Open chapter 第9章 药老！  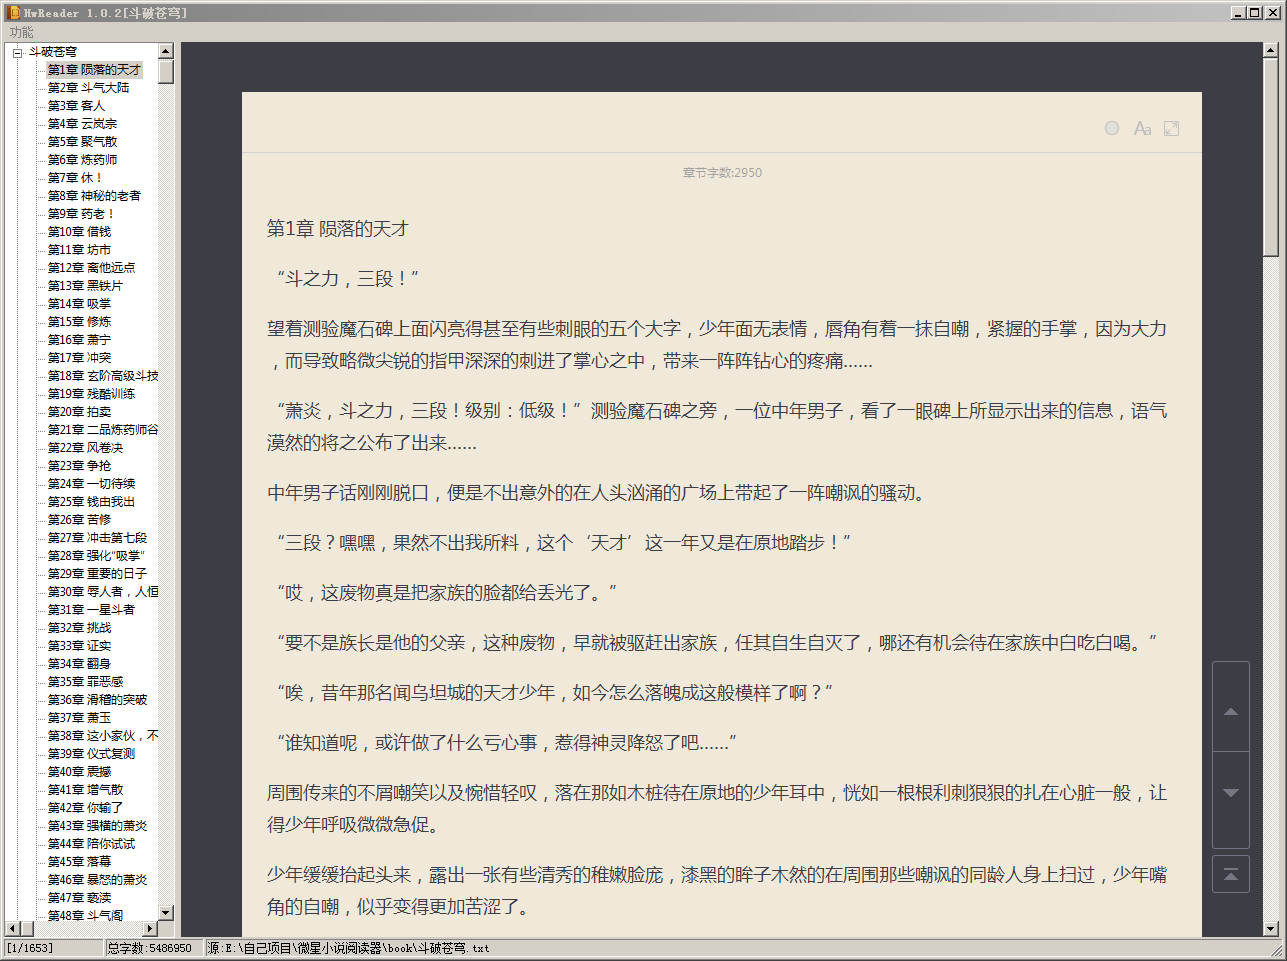pyautogui.click(x=81, y=214)
